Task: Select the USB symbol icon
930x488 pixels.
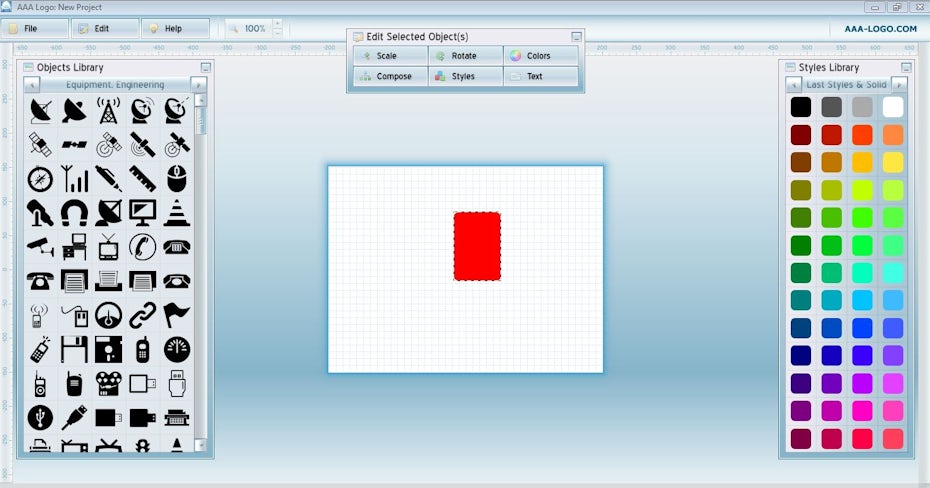Action: 40,417
